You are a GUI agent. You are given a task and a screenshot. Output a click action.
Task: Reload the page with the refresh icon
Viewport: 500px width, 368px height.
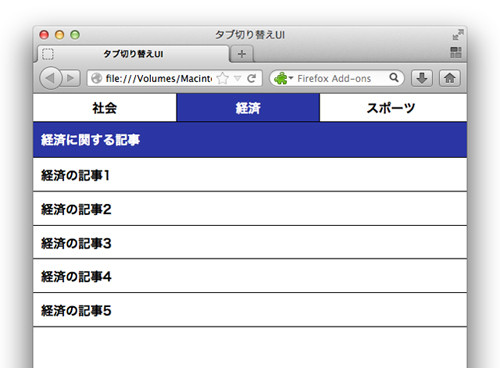coord(252,78)
